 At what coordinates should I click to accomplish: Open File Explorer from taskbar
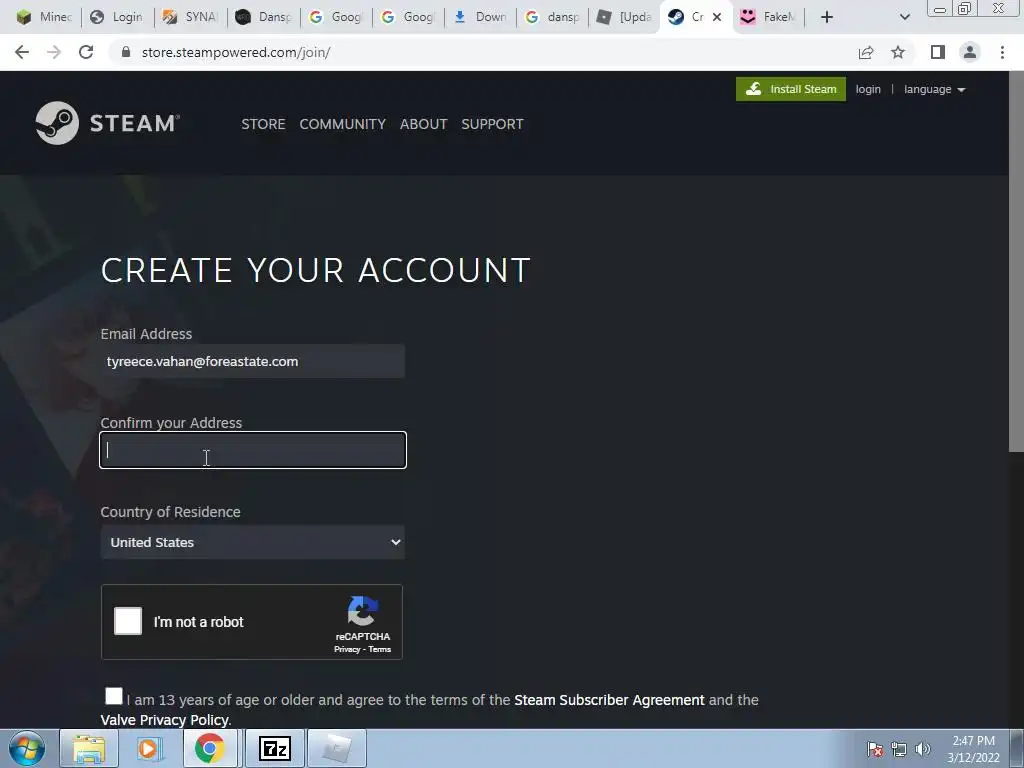89,748
